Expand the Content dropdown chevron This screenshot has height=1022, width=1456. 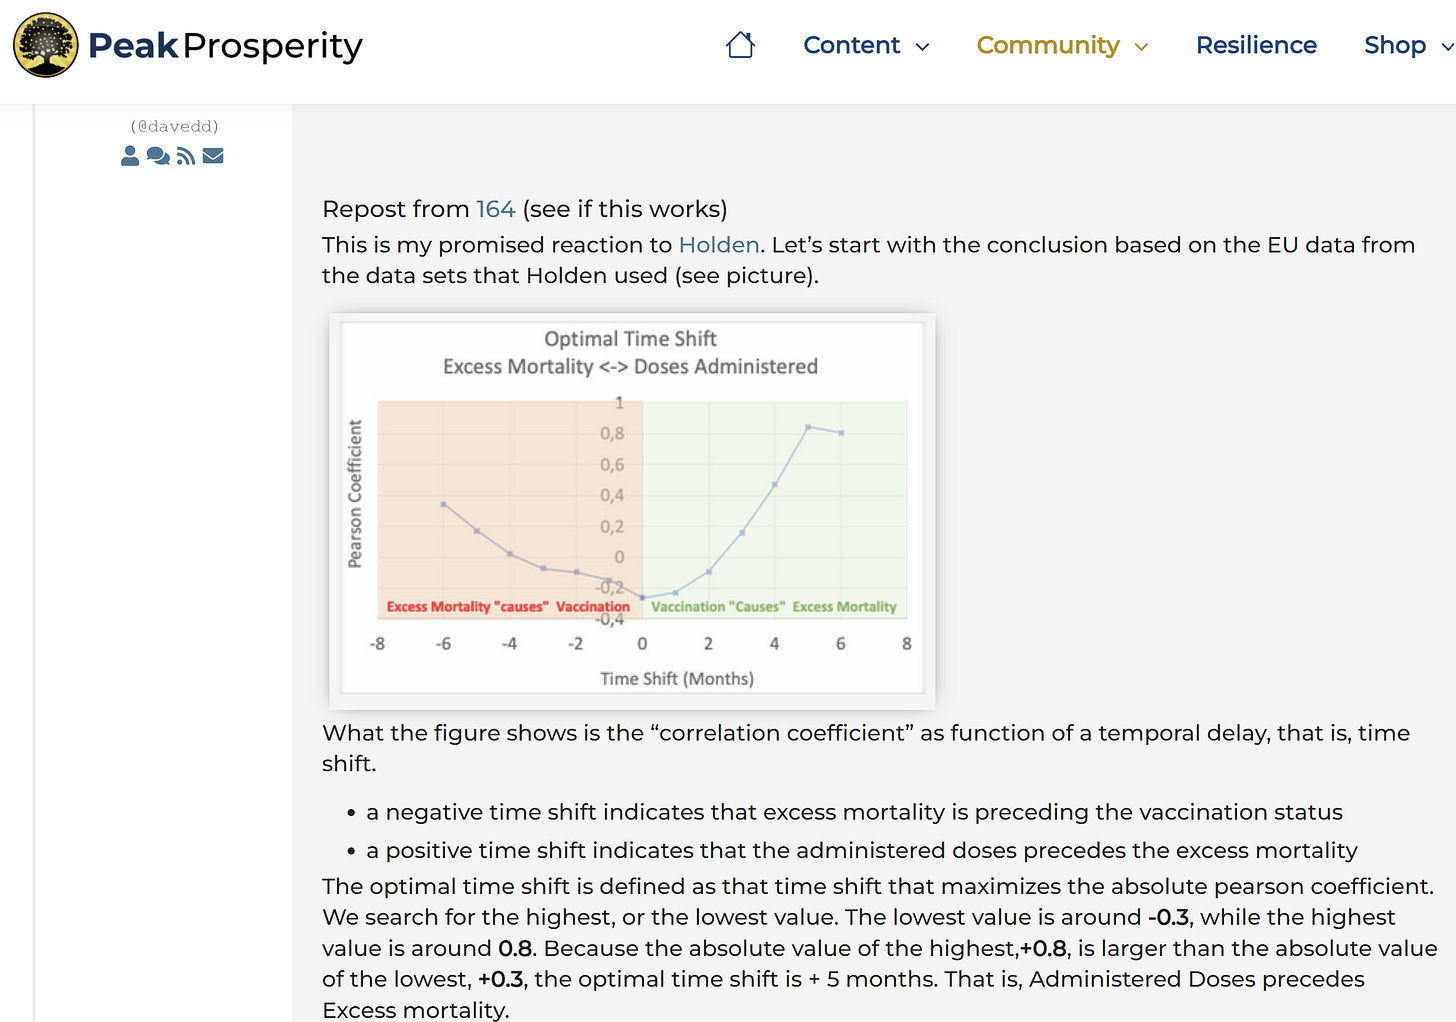[x=923, y=47]
